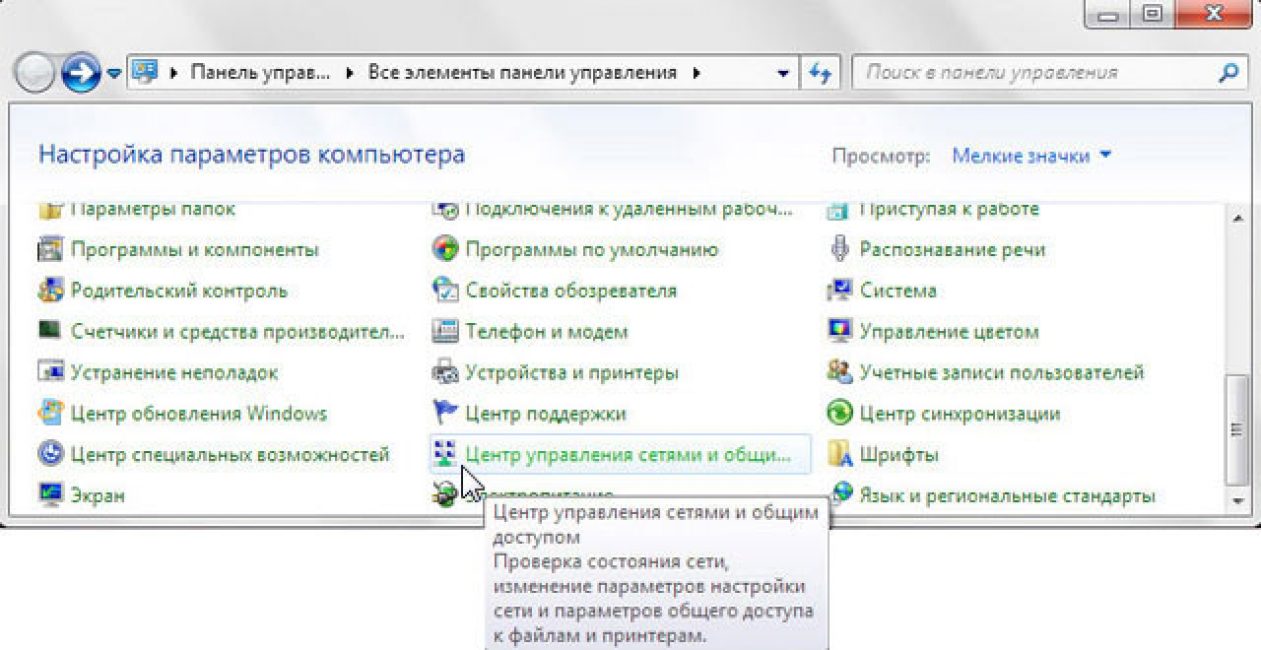Open Центр поддержки flag icon

click(445, 413)
